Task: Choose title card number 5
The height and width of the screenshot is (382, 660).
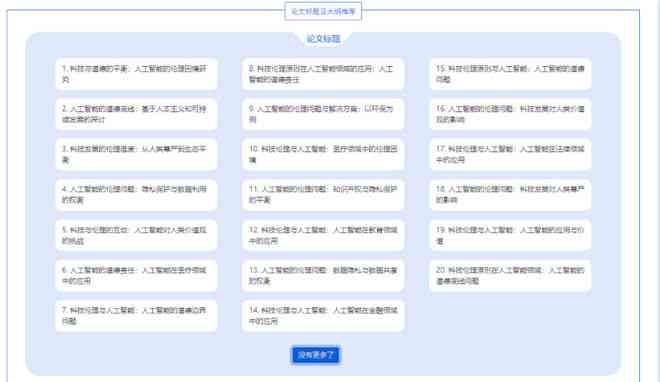Action: [x=136, y=235]
